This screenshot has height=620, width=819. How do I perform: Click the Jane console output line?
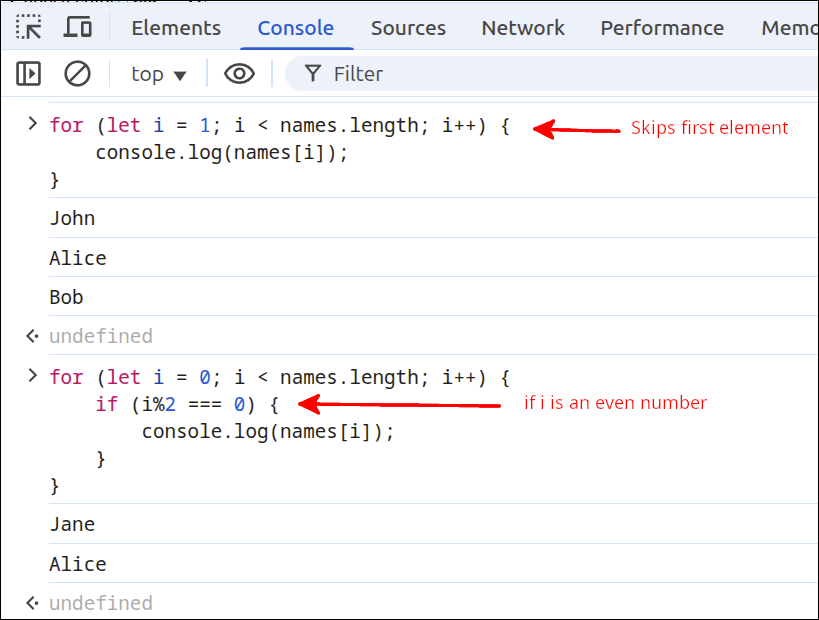pyautogui.click(x=72, y=524)
